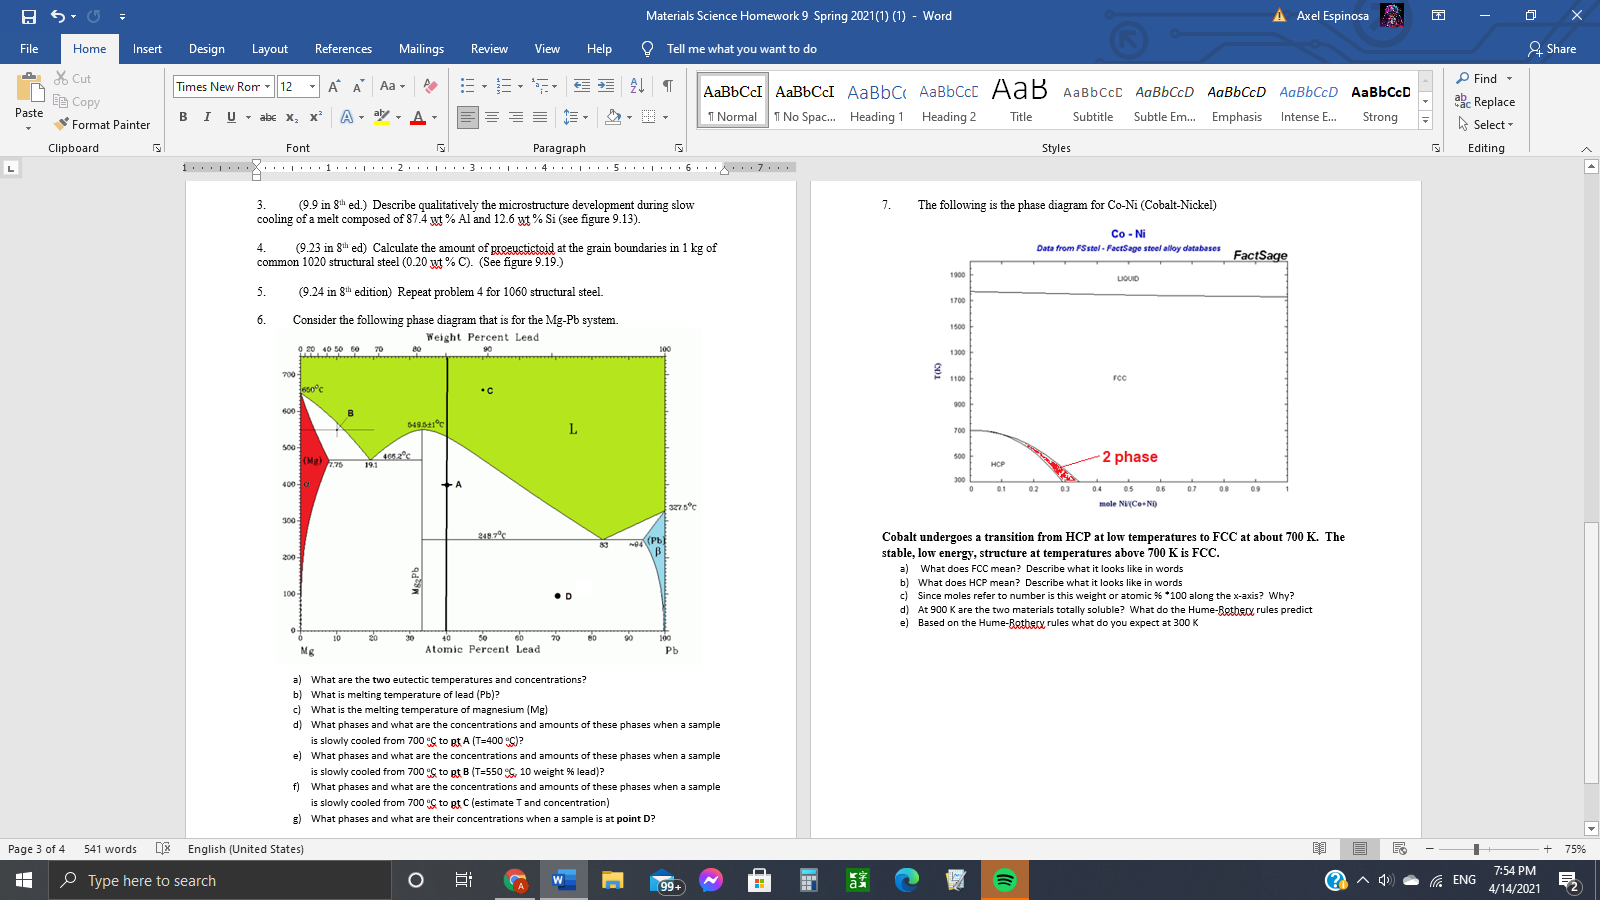Toggle bulleted list formatting
The image size is (1600, 900).
(467, 86)
